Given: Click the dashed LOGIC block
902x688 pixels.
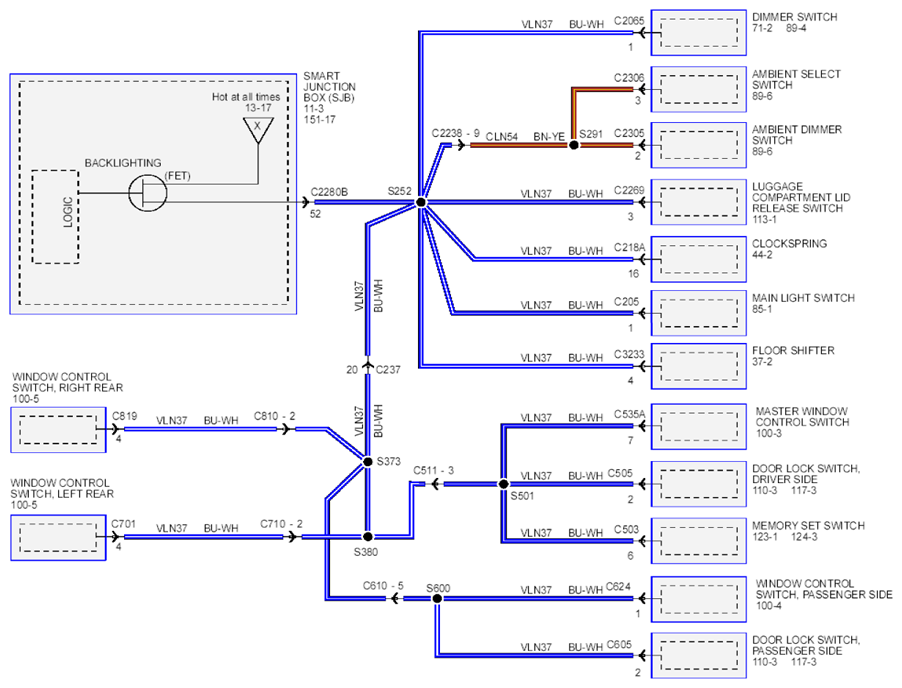Looking at the screenshot, I should tap(55, 217).
